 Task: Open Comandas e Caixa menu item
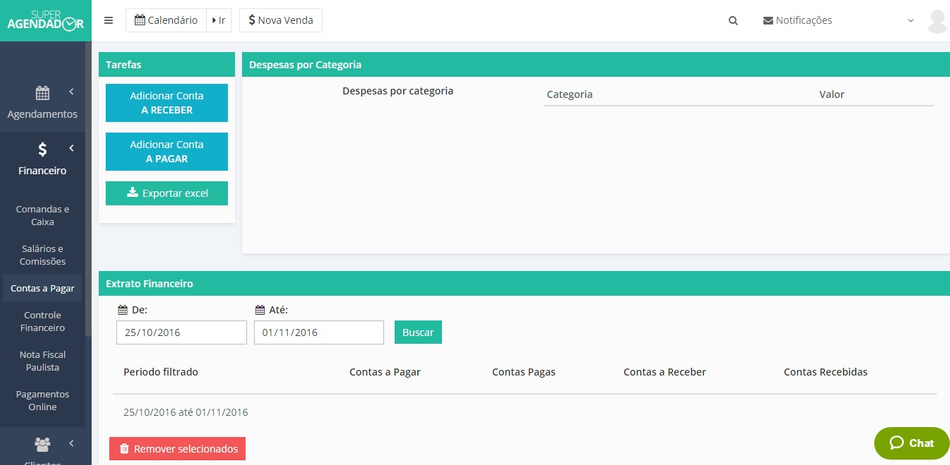(x=42, y=215)
